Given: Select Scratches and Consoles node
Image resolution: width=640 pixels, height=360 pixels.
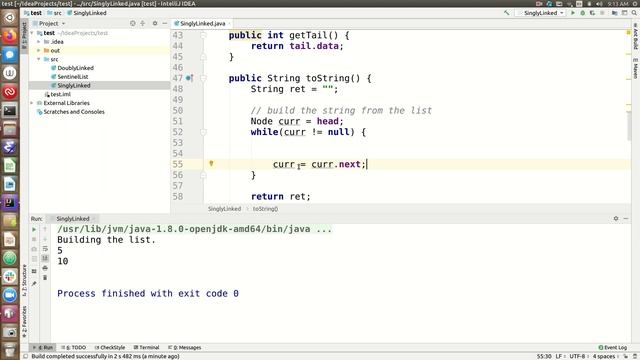Looking at the screenshot, I should pyautogui.click(x=71, y=112).
